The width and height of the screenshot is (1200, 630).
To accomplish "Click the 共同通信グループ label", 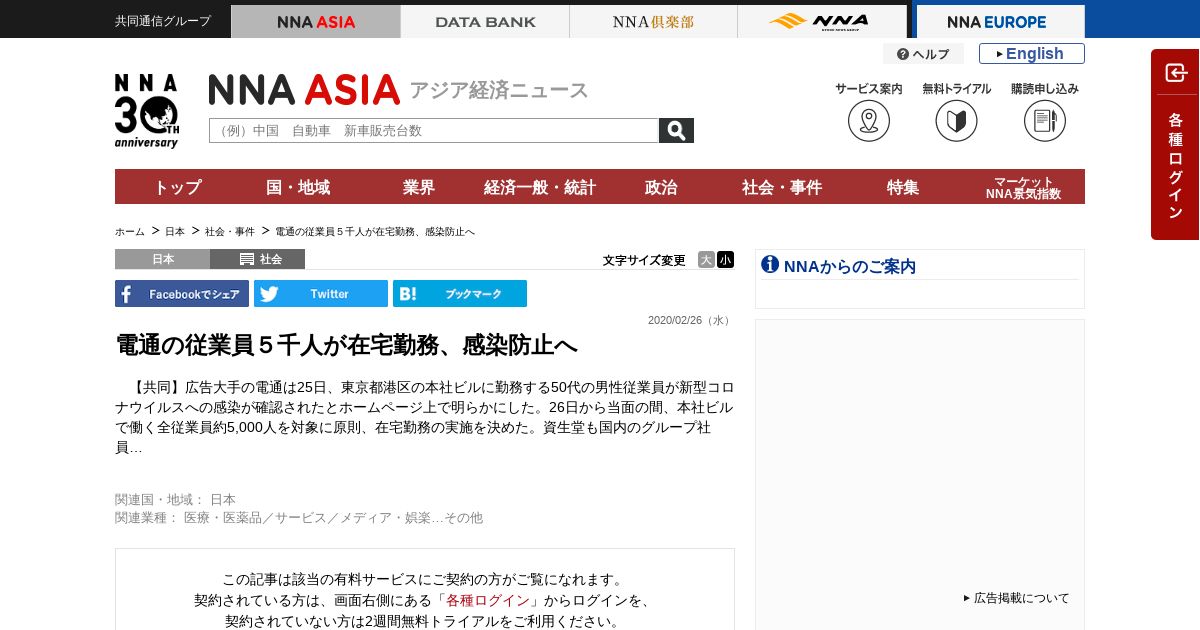I will (163, 21).
